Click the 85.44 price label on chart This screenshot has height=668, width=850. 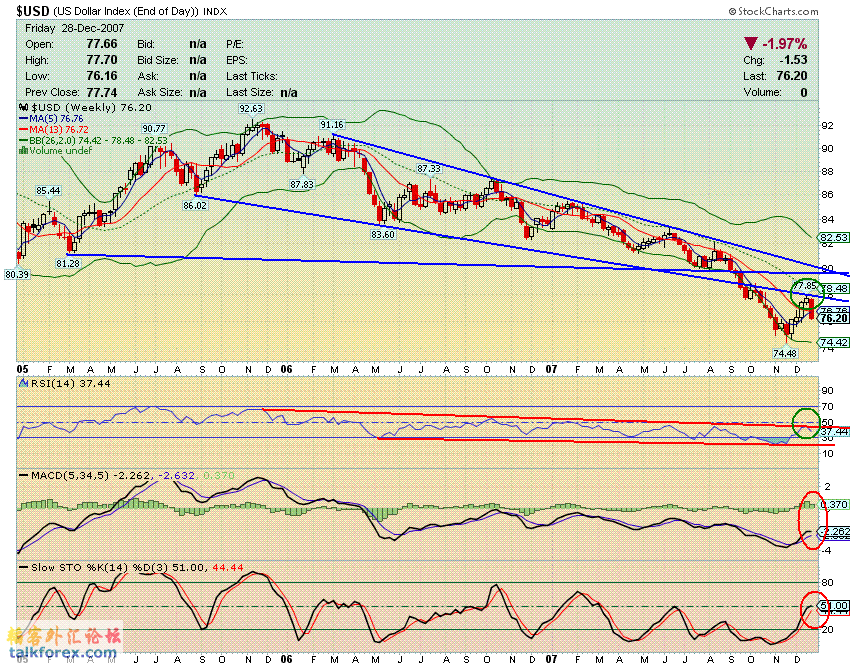coord(48,190)
